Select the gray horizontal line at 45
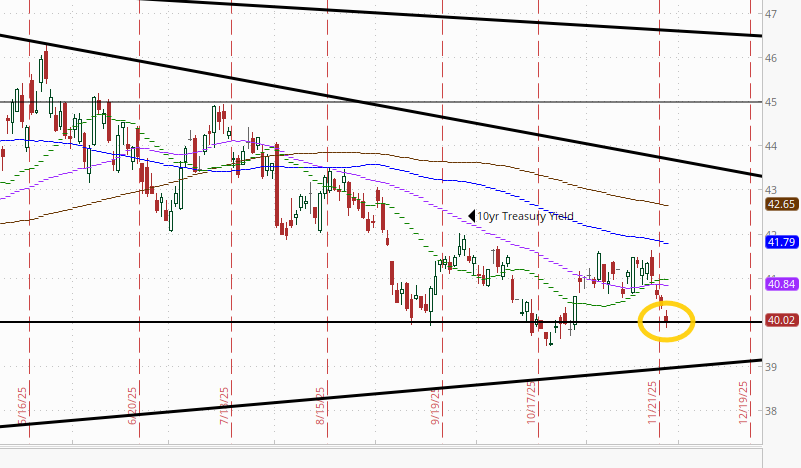This screenshot has height=468, width=801. [x=381, y=102]
